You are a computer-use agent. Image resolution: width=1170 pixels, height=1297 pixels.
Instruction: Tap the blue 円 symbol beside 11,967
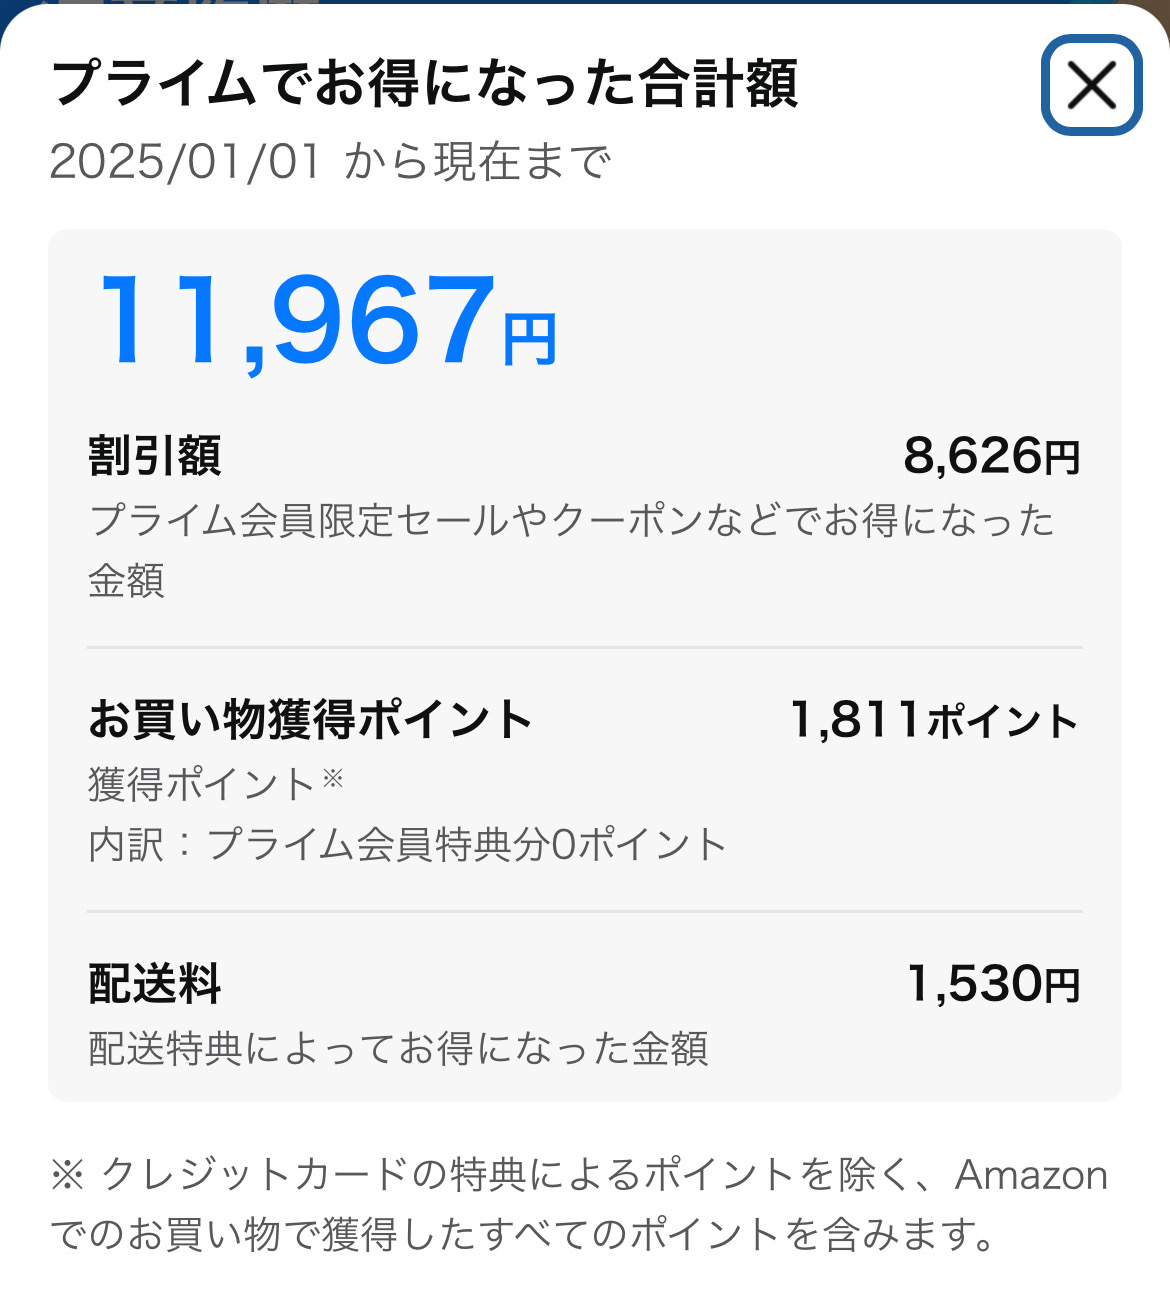point(530,341)
